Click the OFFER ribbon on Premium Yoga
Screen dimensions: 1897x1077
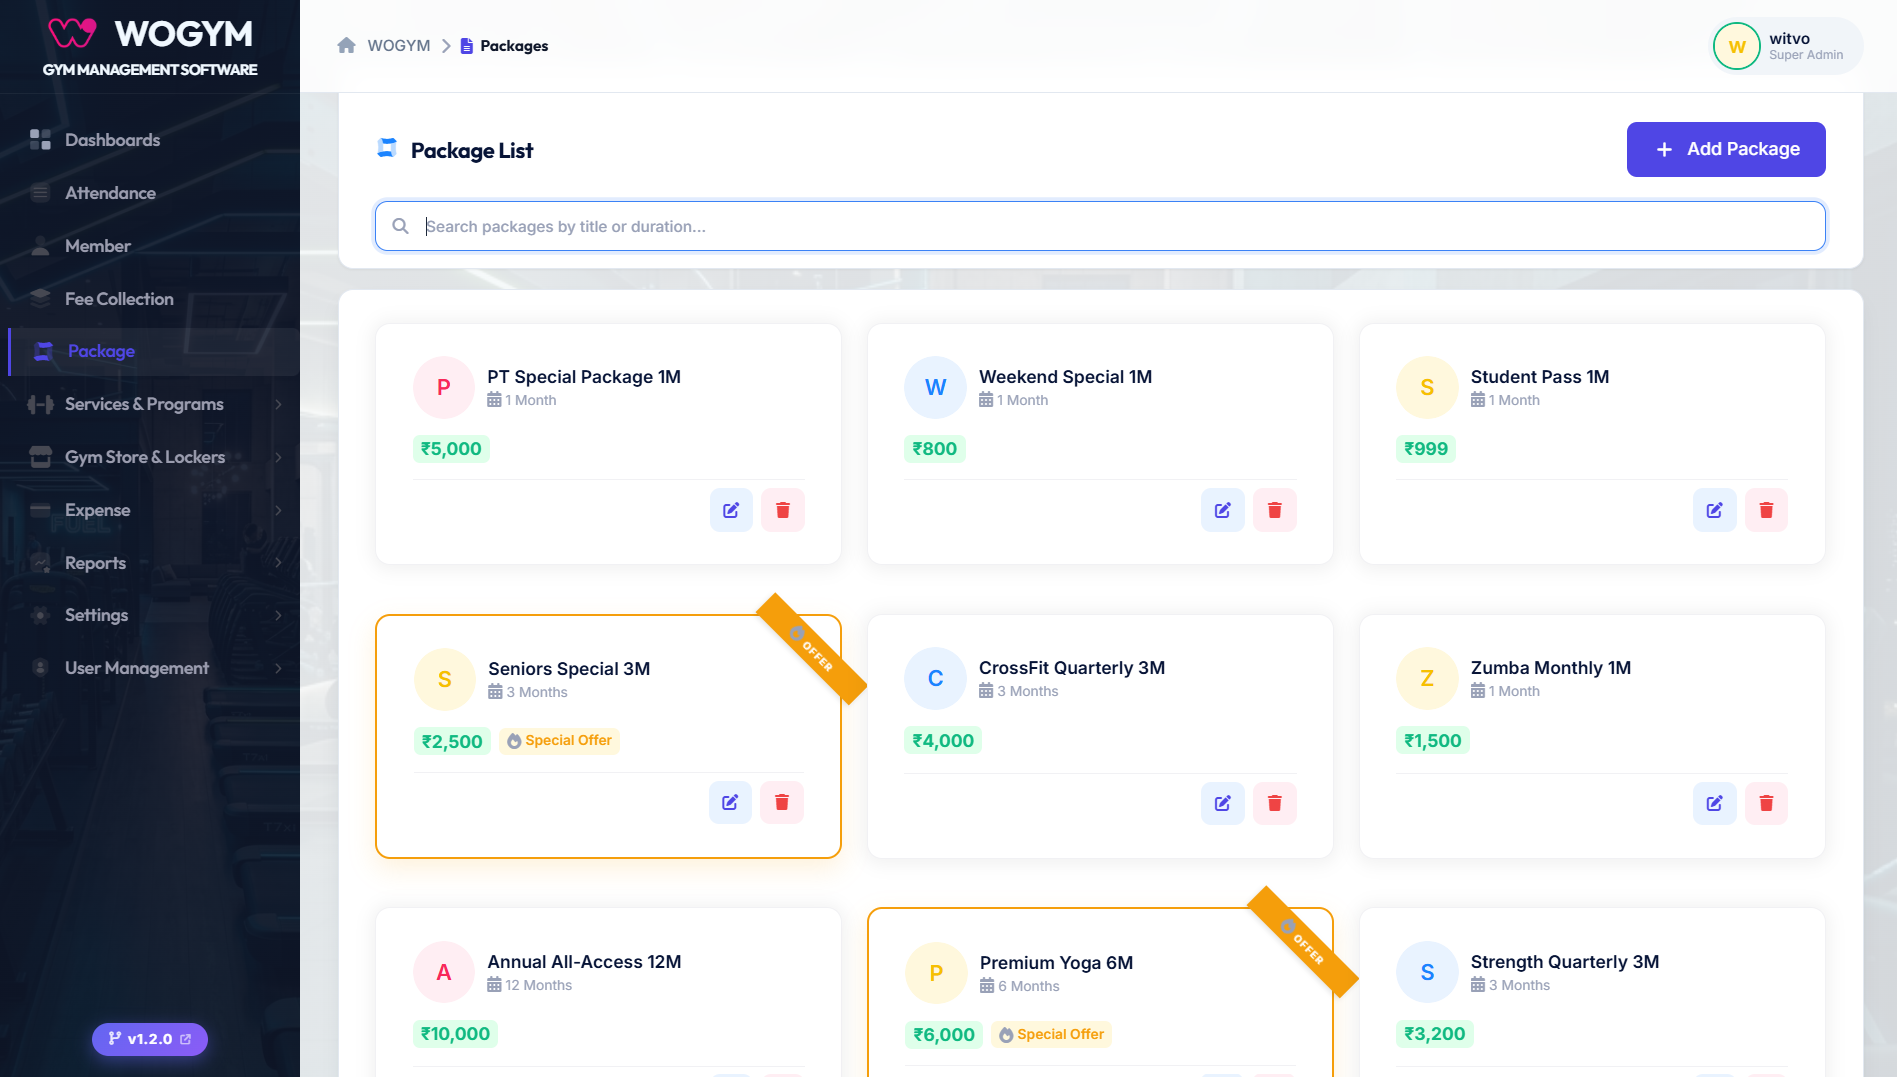tap(1303, 942)
